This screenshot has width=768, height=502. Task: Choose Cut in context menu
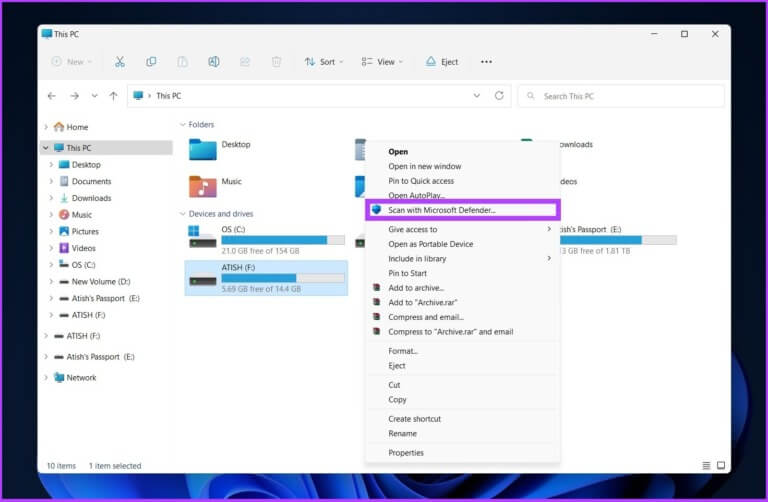coord(463,385)
